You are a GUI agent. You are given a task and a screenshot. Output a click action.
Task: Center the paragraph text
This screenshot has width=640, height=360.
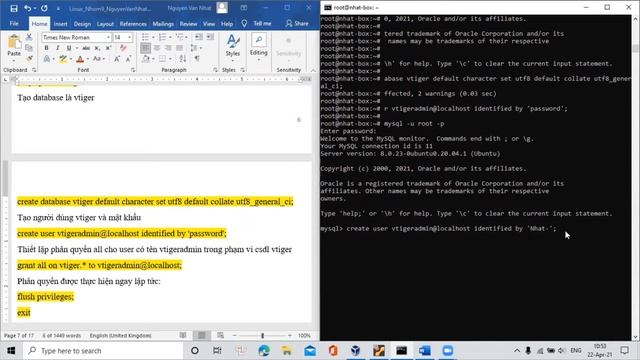click(x=157, y=48)
